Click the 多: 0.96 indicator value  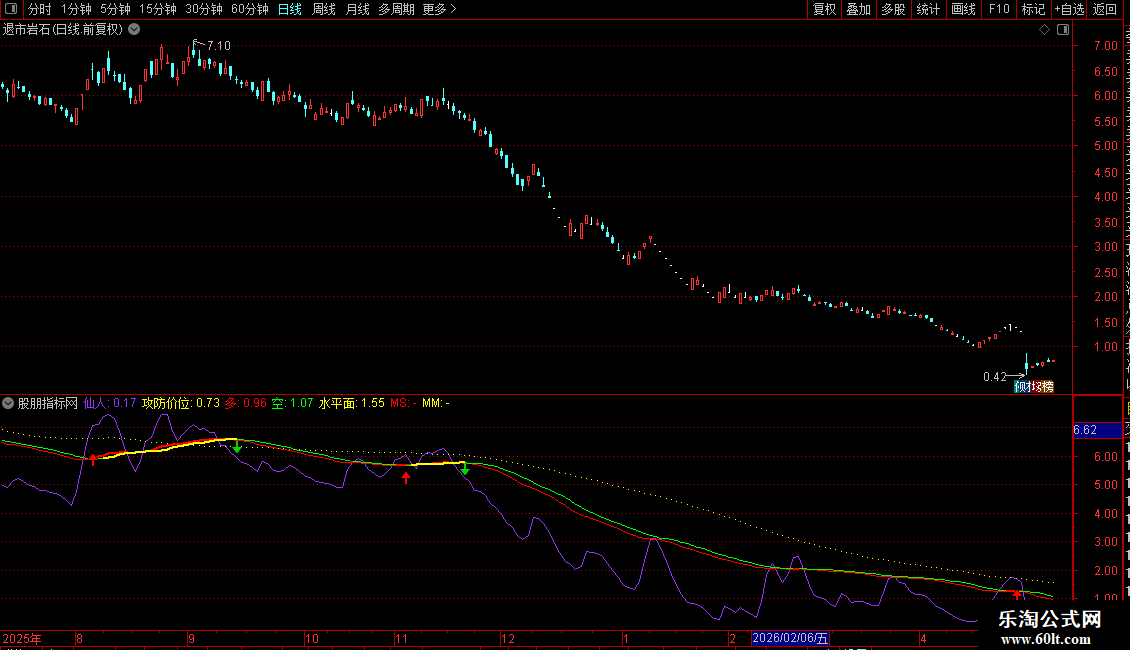click(246, 403)
